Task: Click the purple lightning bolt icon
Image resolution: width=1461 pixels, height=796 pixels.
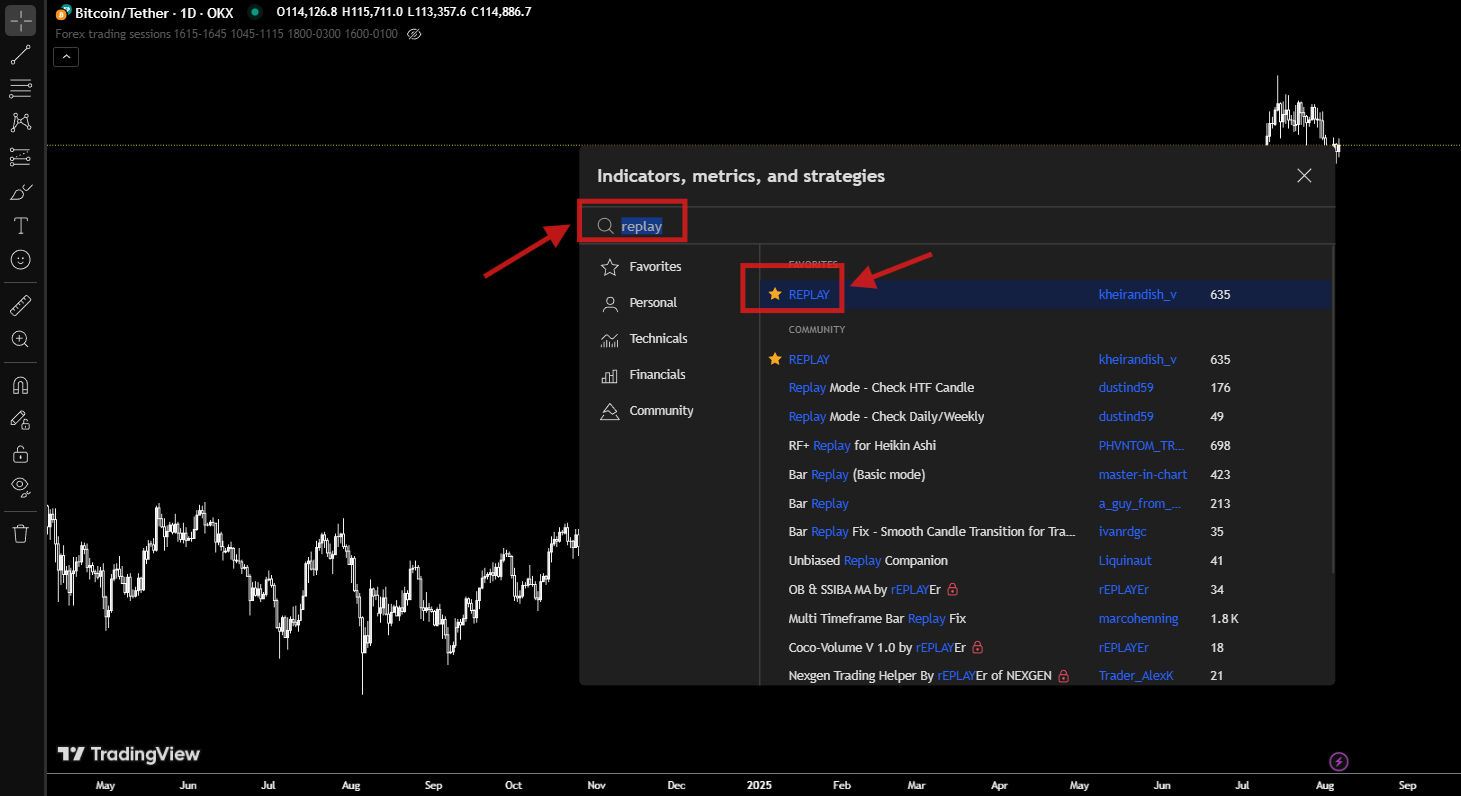Action: pos(1339,762)
